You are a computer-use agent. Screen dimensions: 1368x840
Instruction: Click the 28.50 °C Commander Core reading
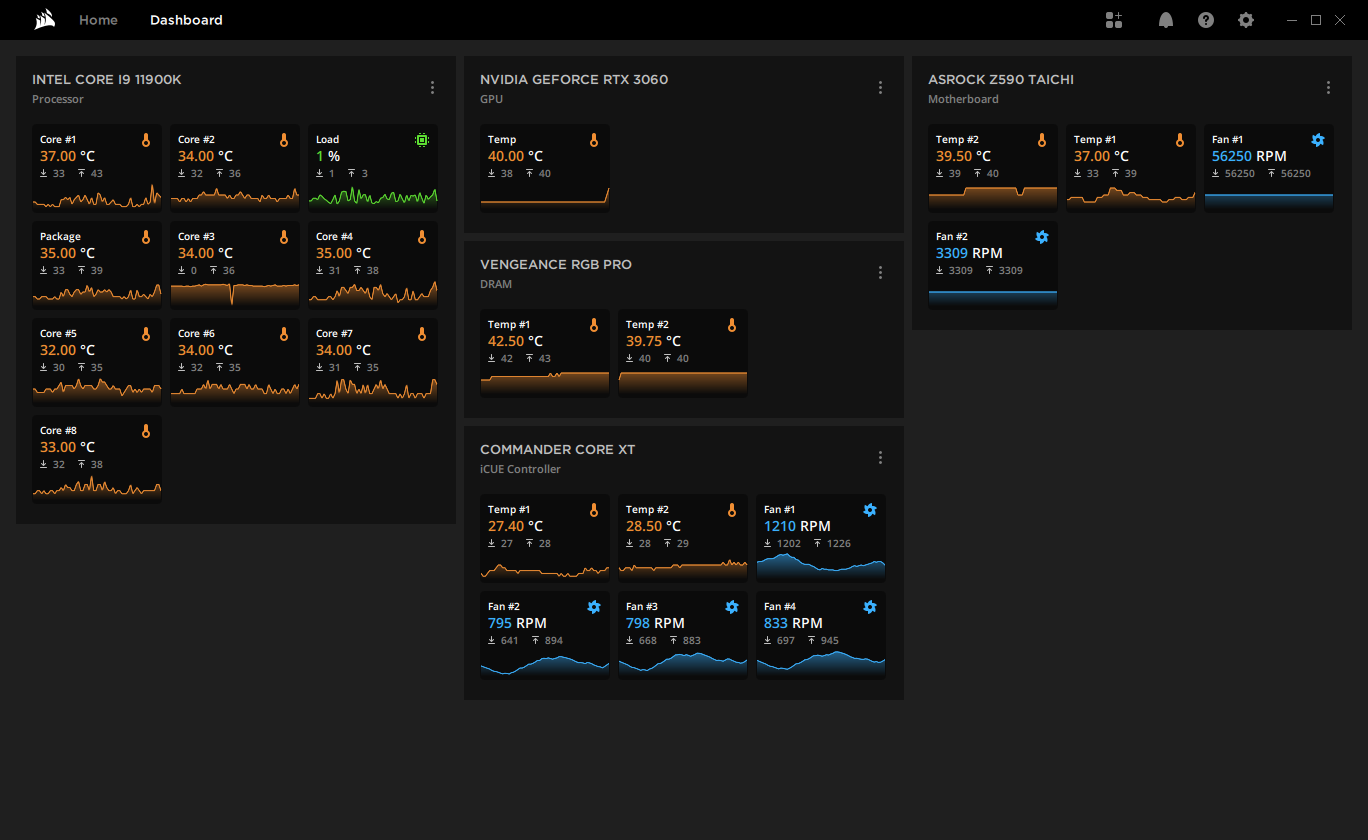click(654, 527)
